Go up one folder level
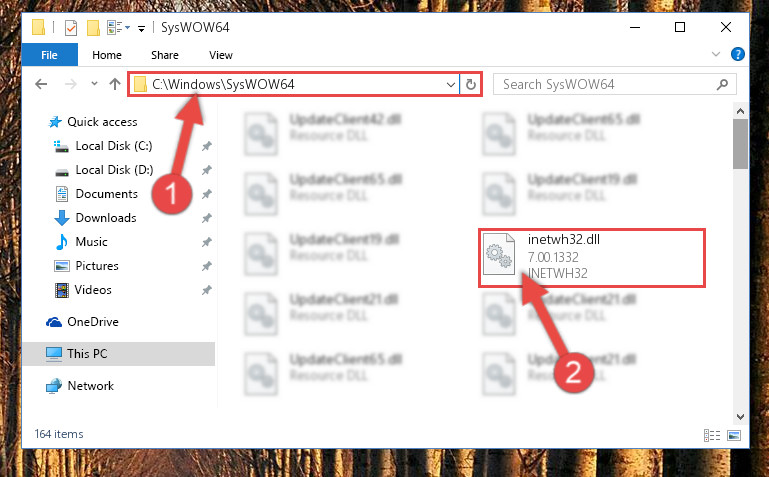This screenshot has width=769, height=477. tap(115, 84)
